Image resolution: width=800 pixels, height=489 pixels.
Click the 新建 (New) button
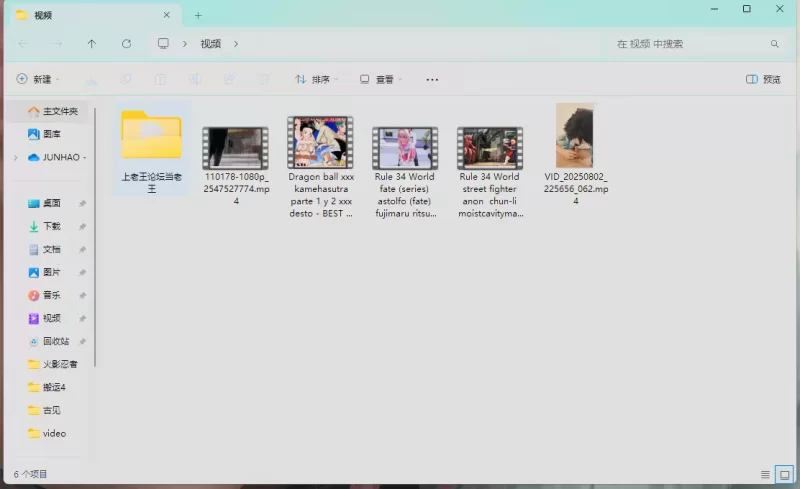pyautogui.click(x=37, y=79)
